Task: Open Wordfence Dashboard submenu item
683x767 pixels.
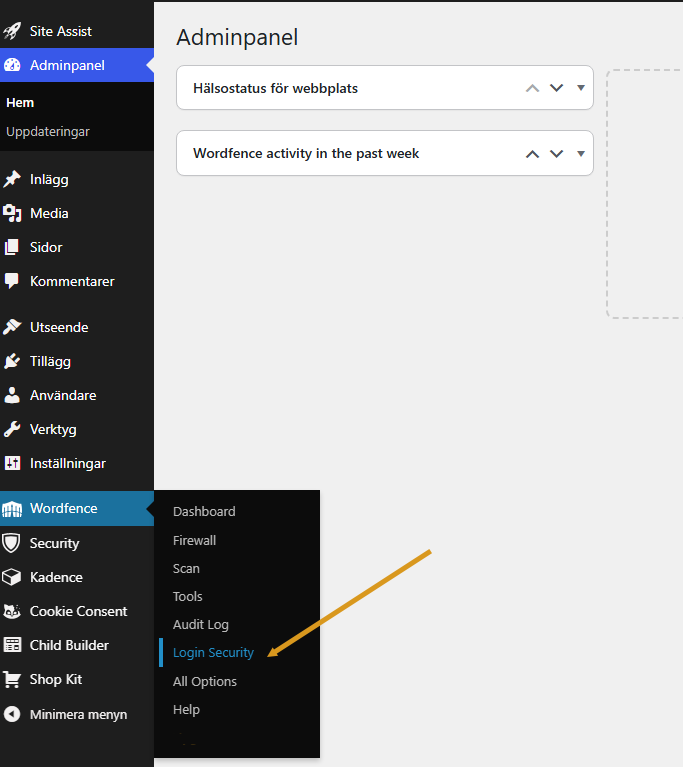Action: pyautogui.click(x=204, y=511)
